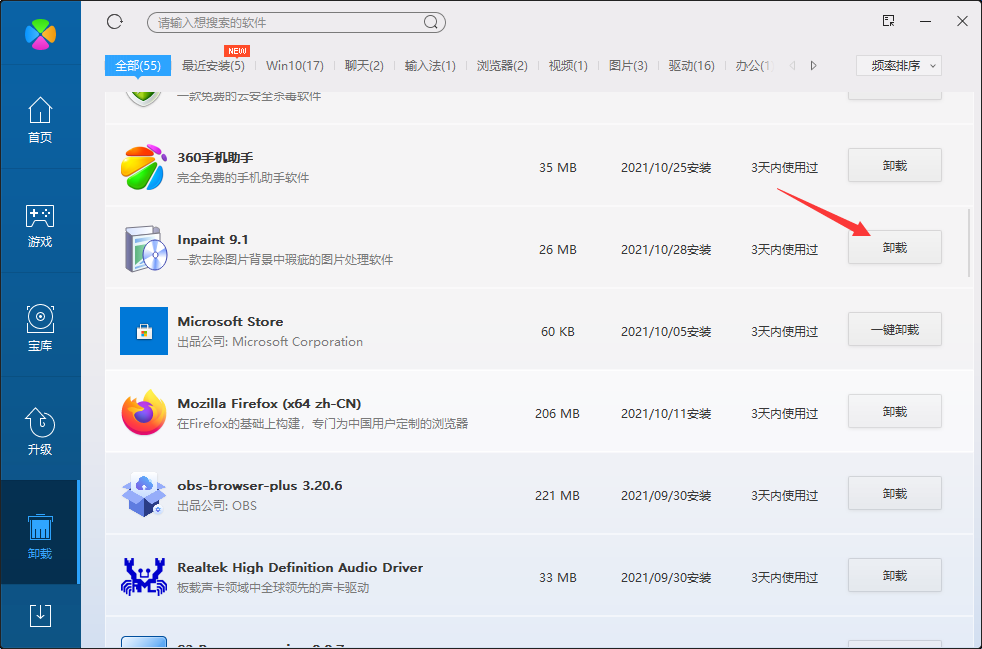This screenshot has width=982, height=649.
Task: Click the 60 KB size value
Action: [x=558, y=332]
